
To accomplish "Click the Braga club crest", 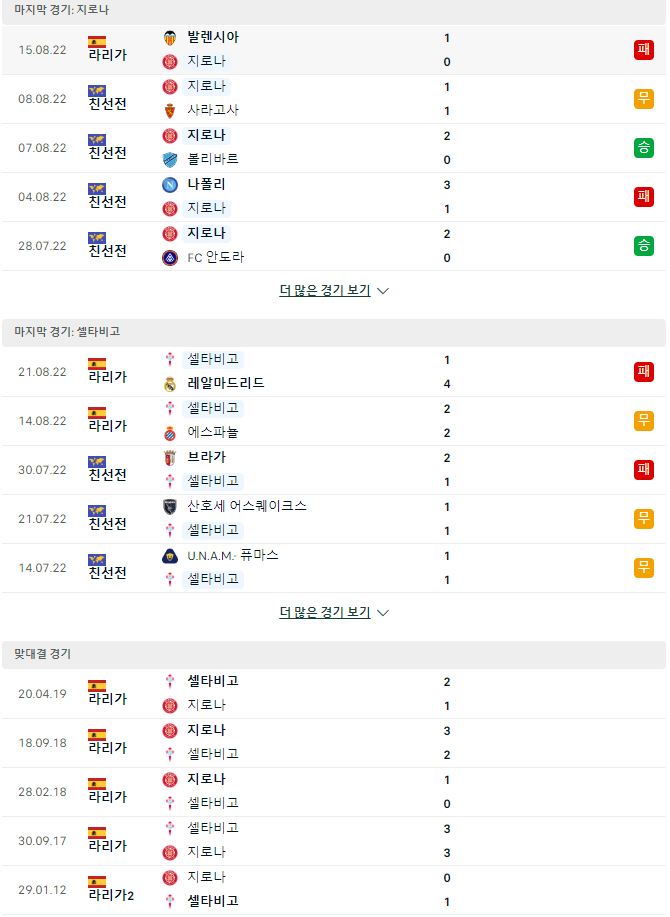I will coord(170,457).
